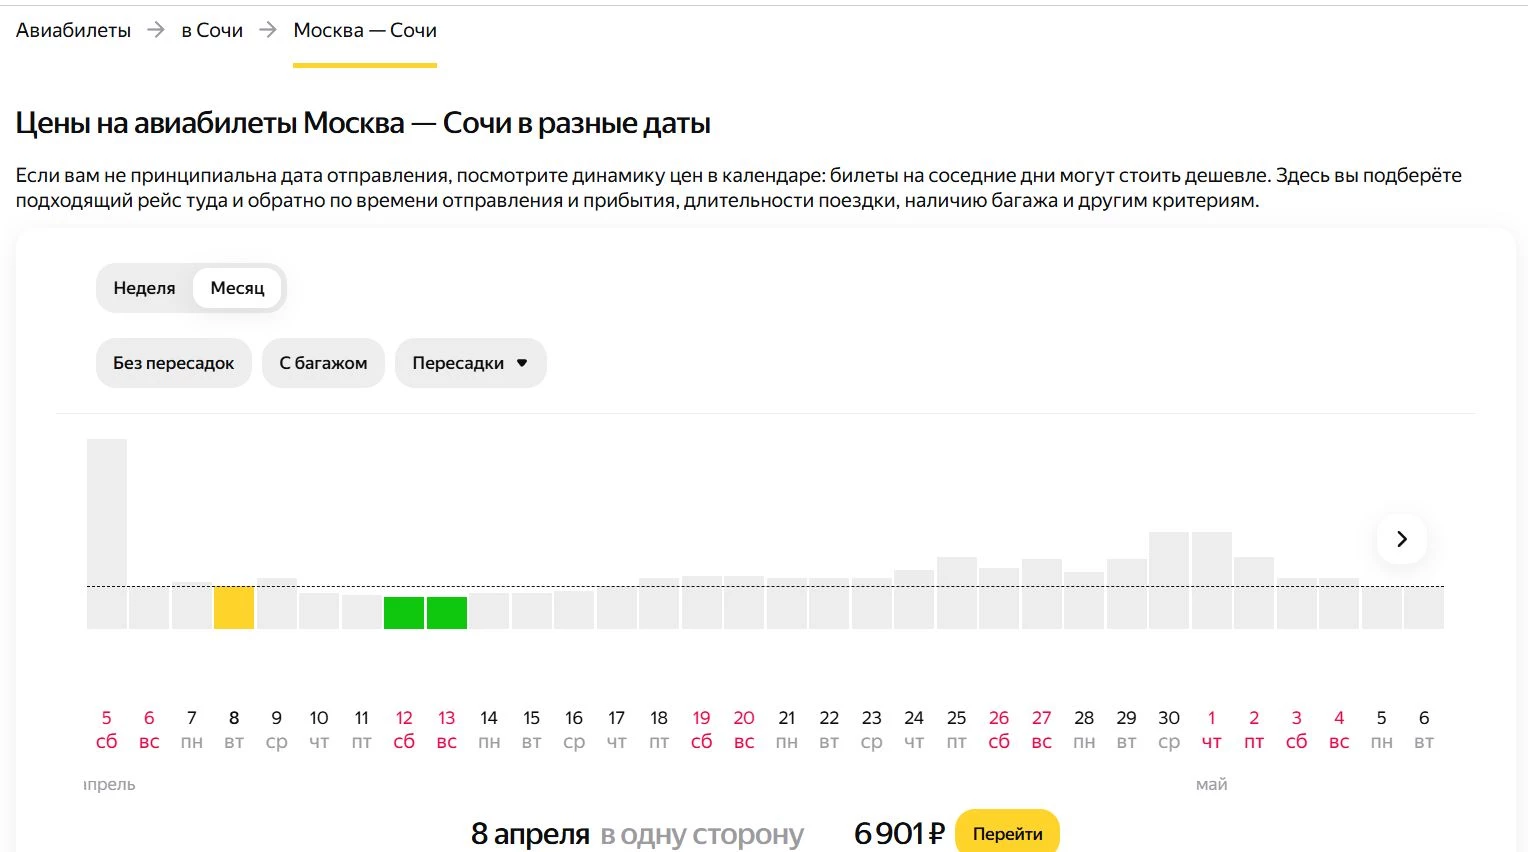
Task: Click date label 14 пн
Action: tap(489, 730)
